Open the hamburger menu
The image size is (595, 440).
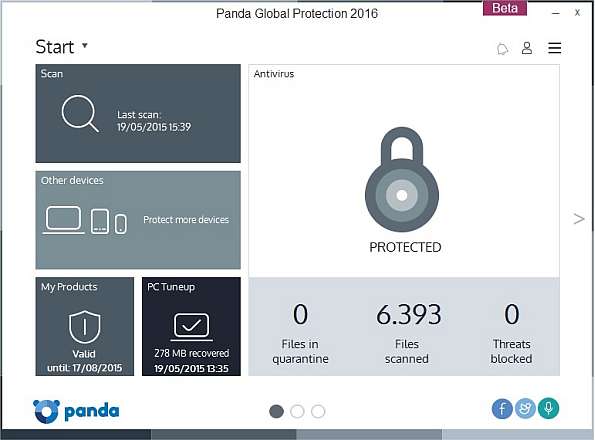click(x=554, y=48)
